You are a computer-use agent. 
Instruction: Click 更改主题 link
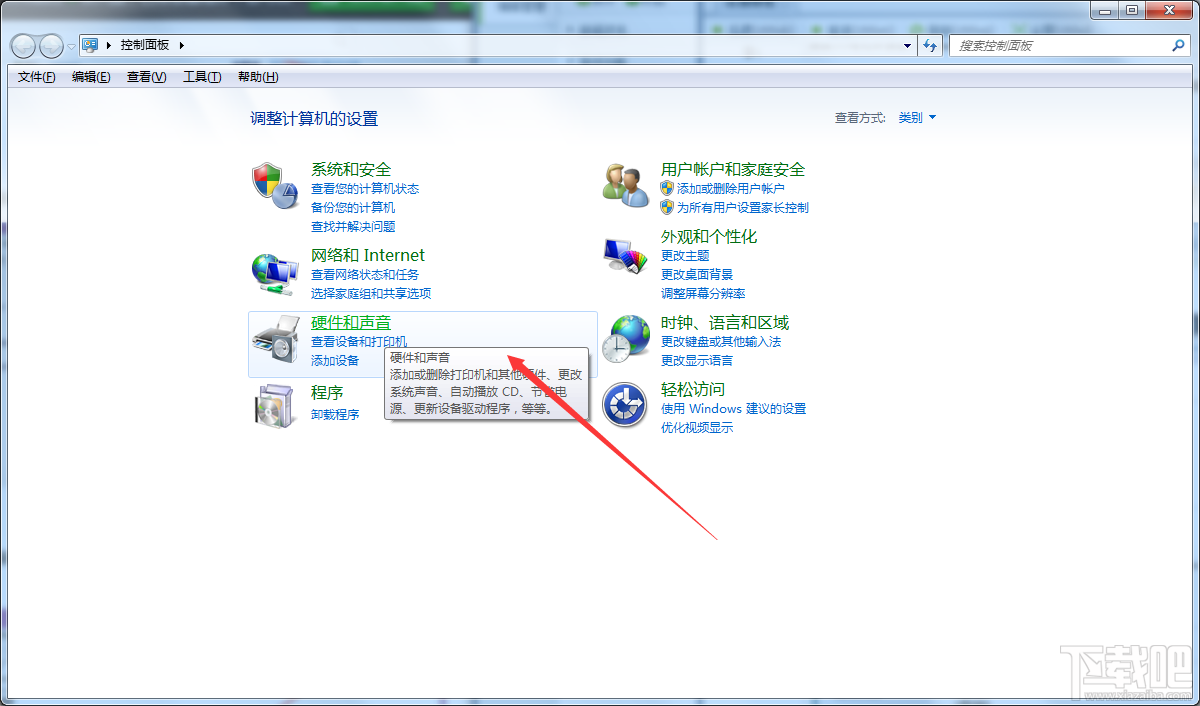(685, 255)
